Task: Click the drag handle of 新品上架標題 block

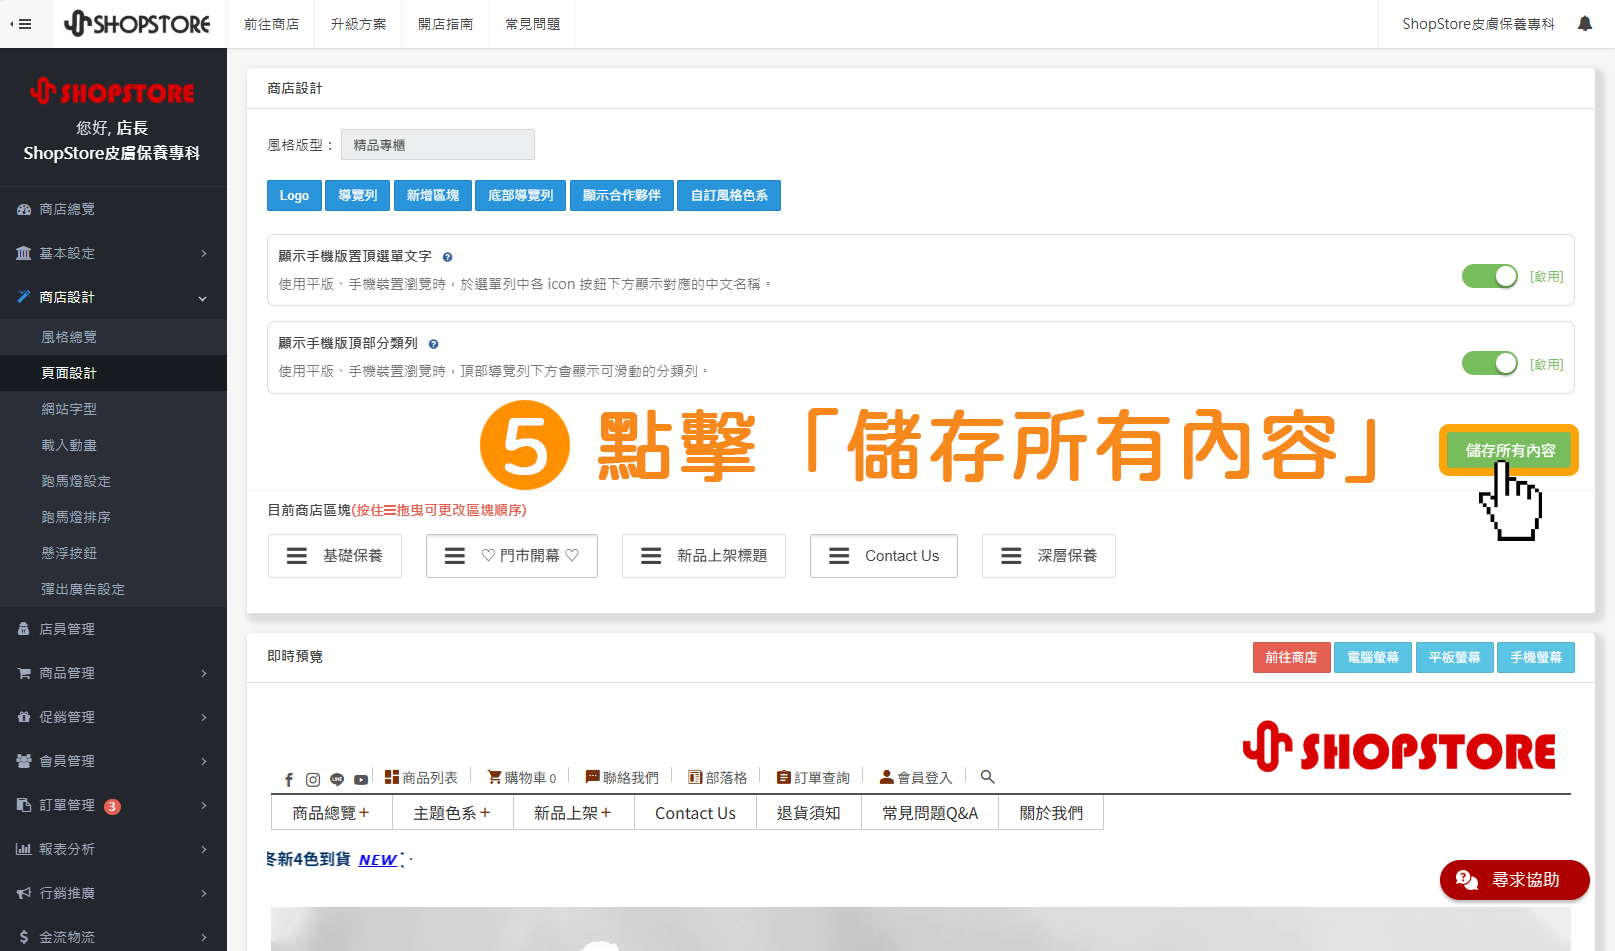Action: coord(651,556)
